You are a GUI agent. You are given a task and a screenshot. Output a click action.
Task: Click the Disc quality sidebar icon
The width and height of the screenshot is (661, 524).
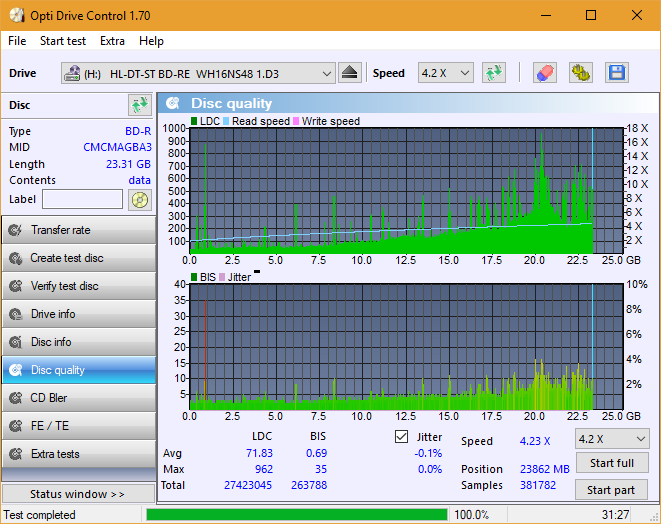click(x=16, y=370)
